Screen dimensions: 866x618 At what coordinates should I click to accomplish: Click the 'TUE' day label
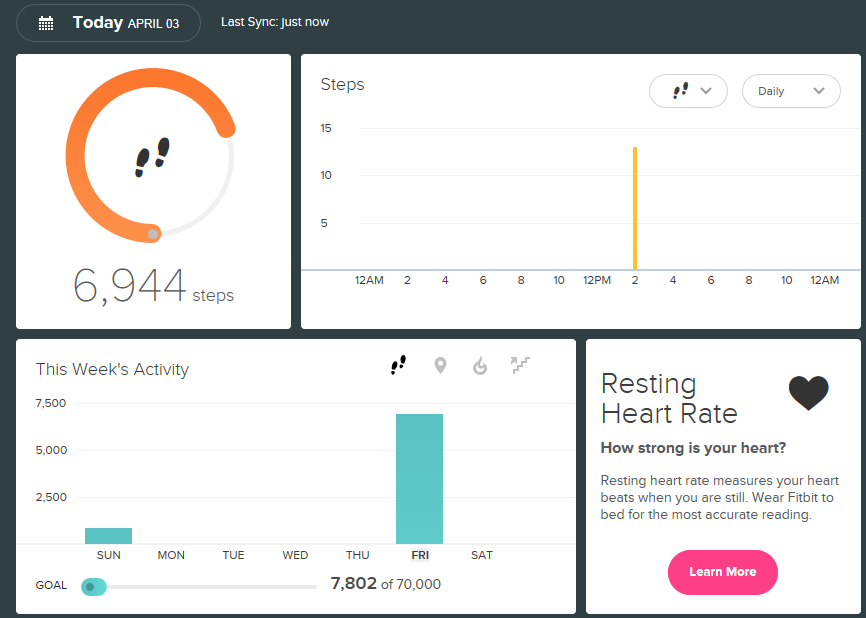point(233,555)
